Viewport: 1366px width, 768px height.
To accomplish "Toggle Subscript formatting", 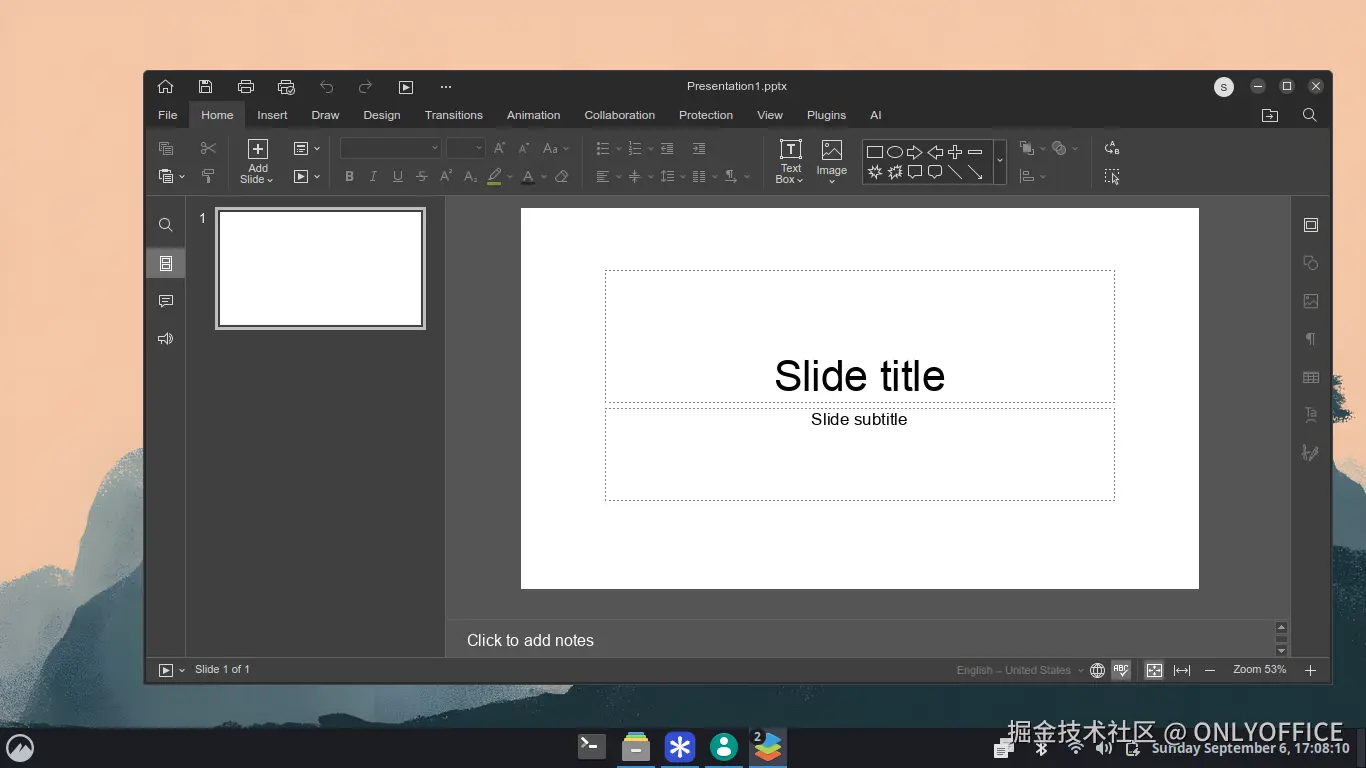I will click(470, 176).
